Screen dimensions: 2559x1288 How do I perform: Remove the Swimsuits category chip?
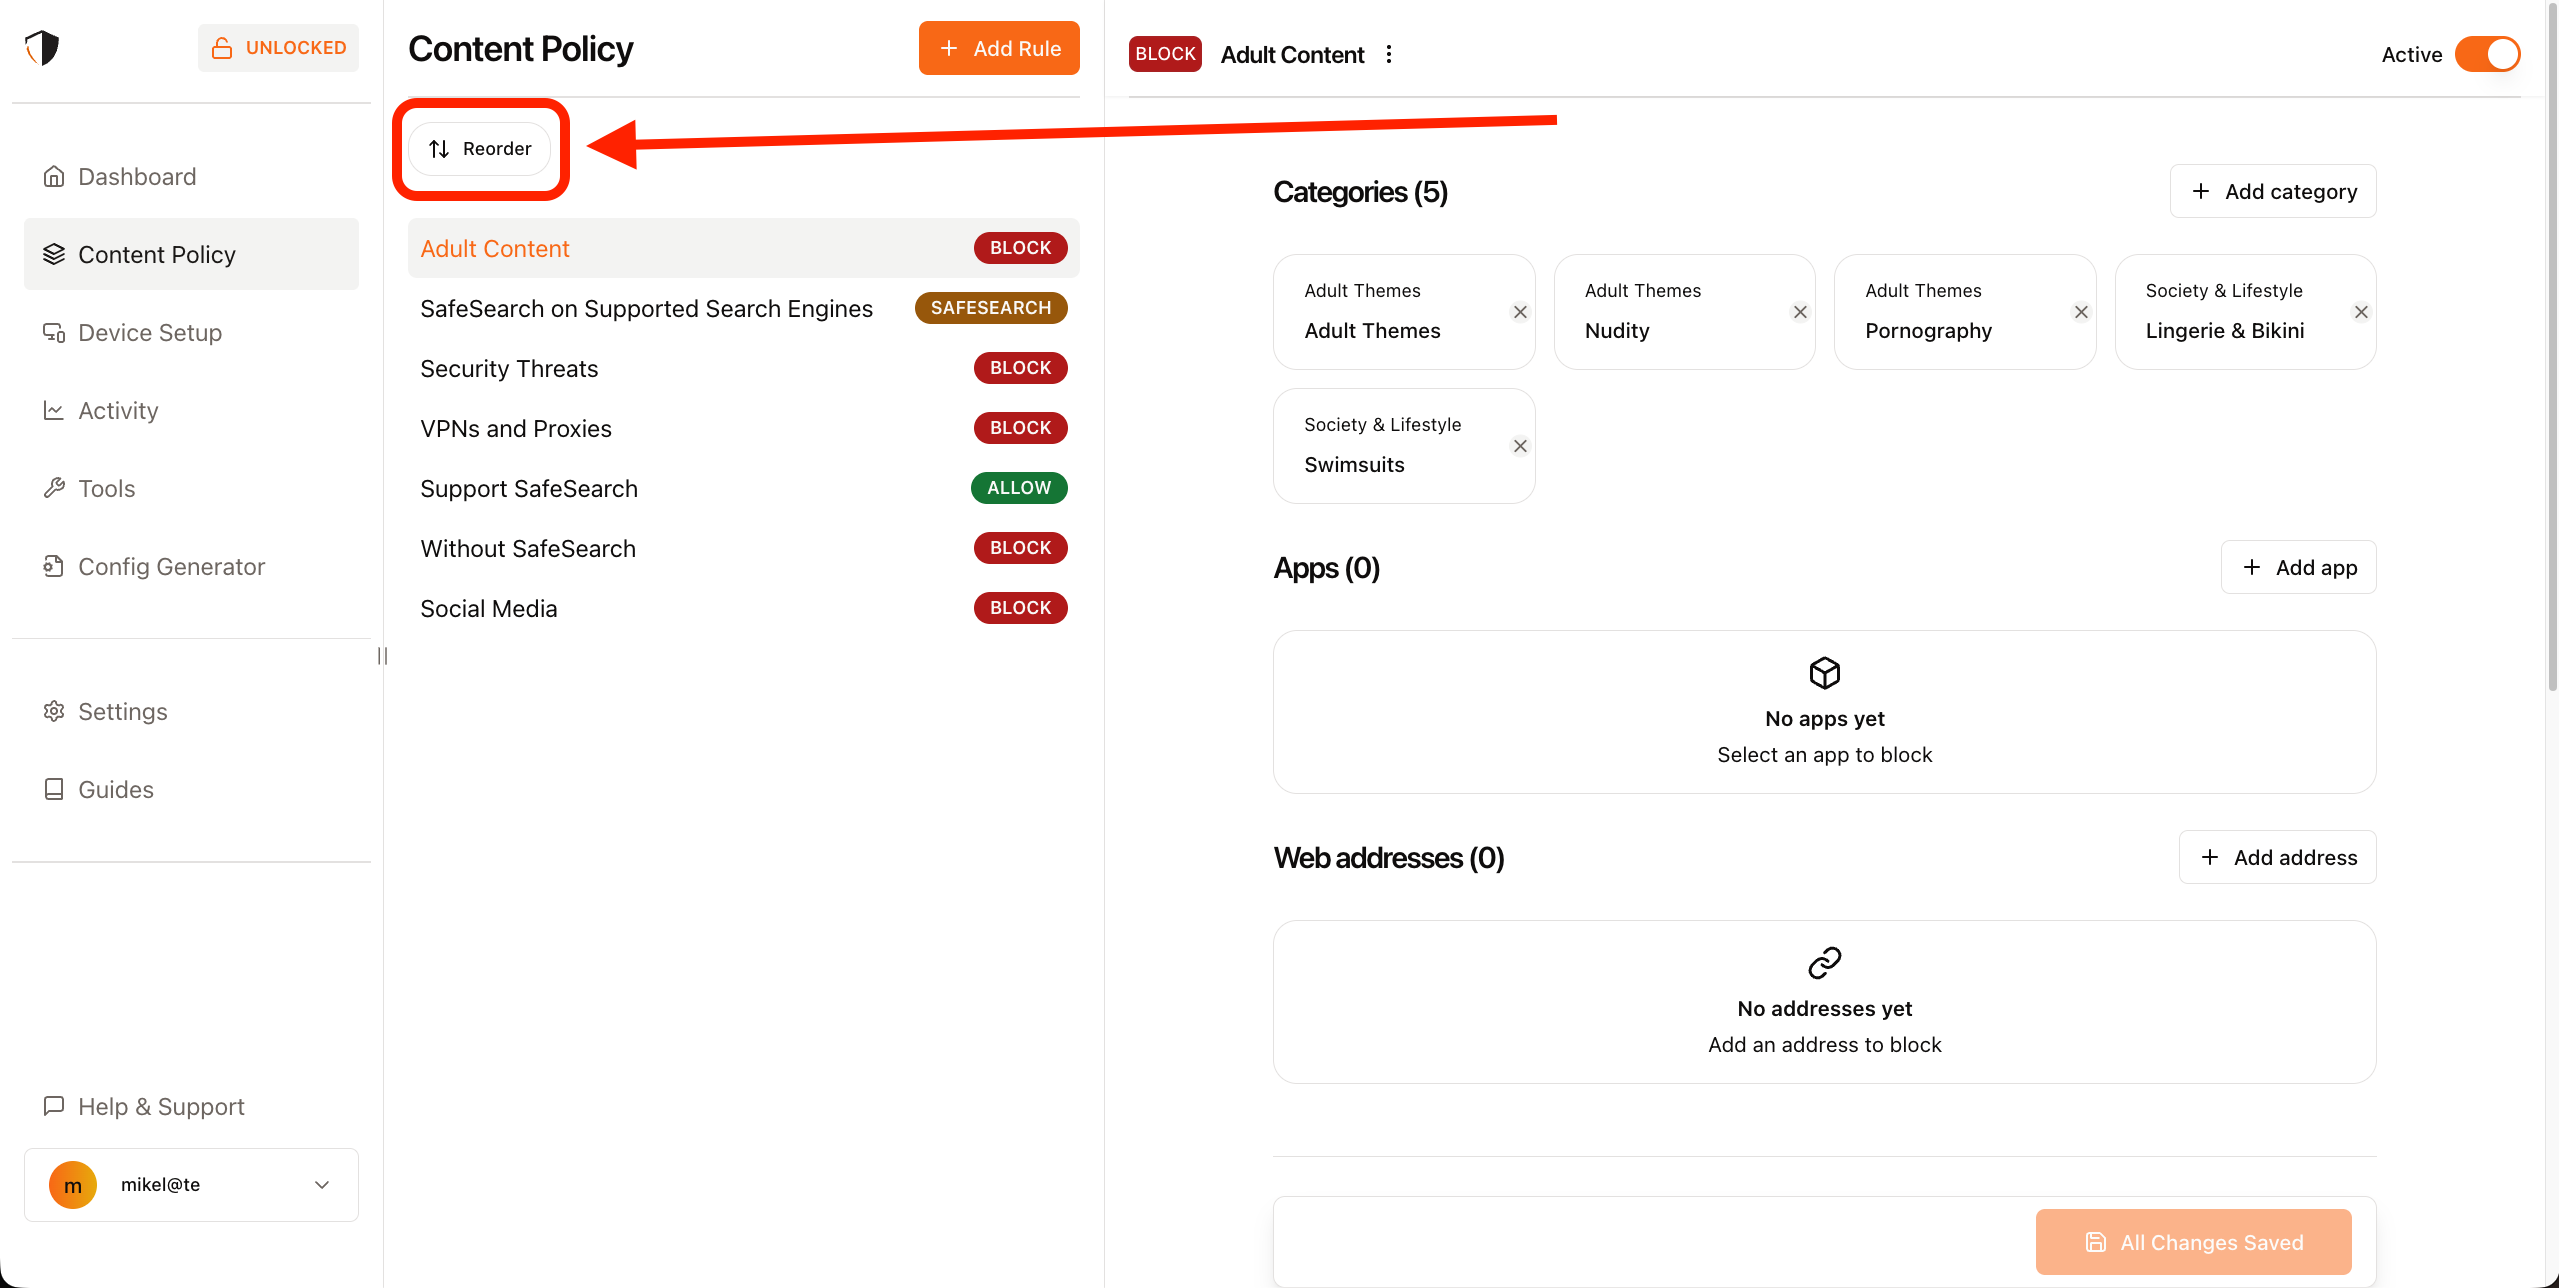coord(1520,446)
